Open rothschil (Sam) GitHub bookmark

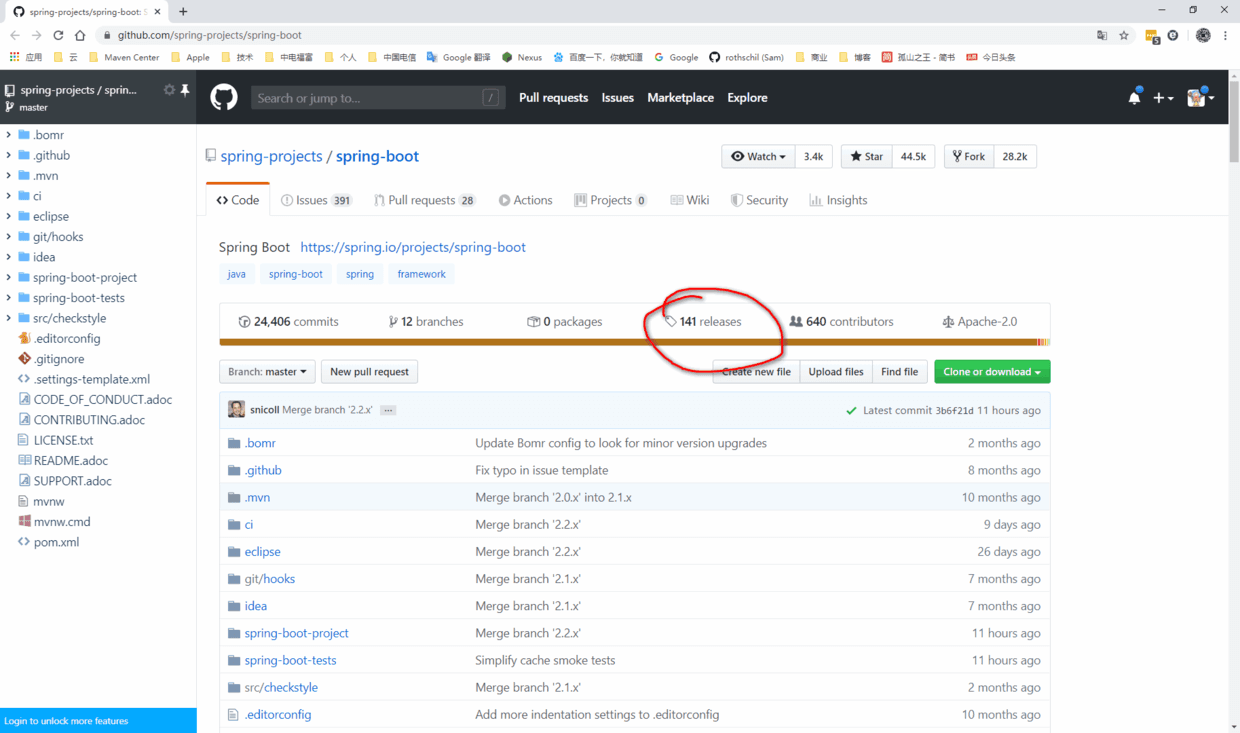747,57
